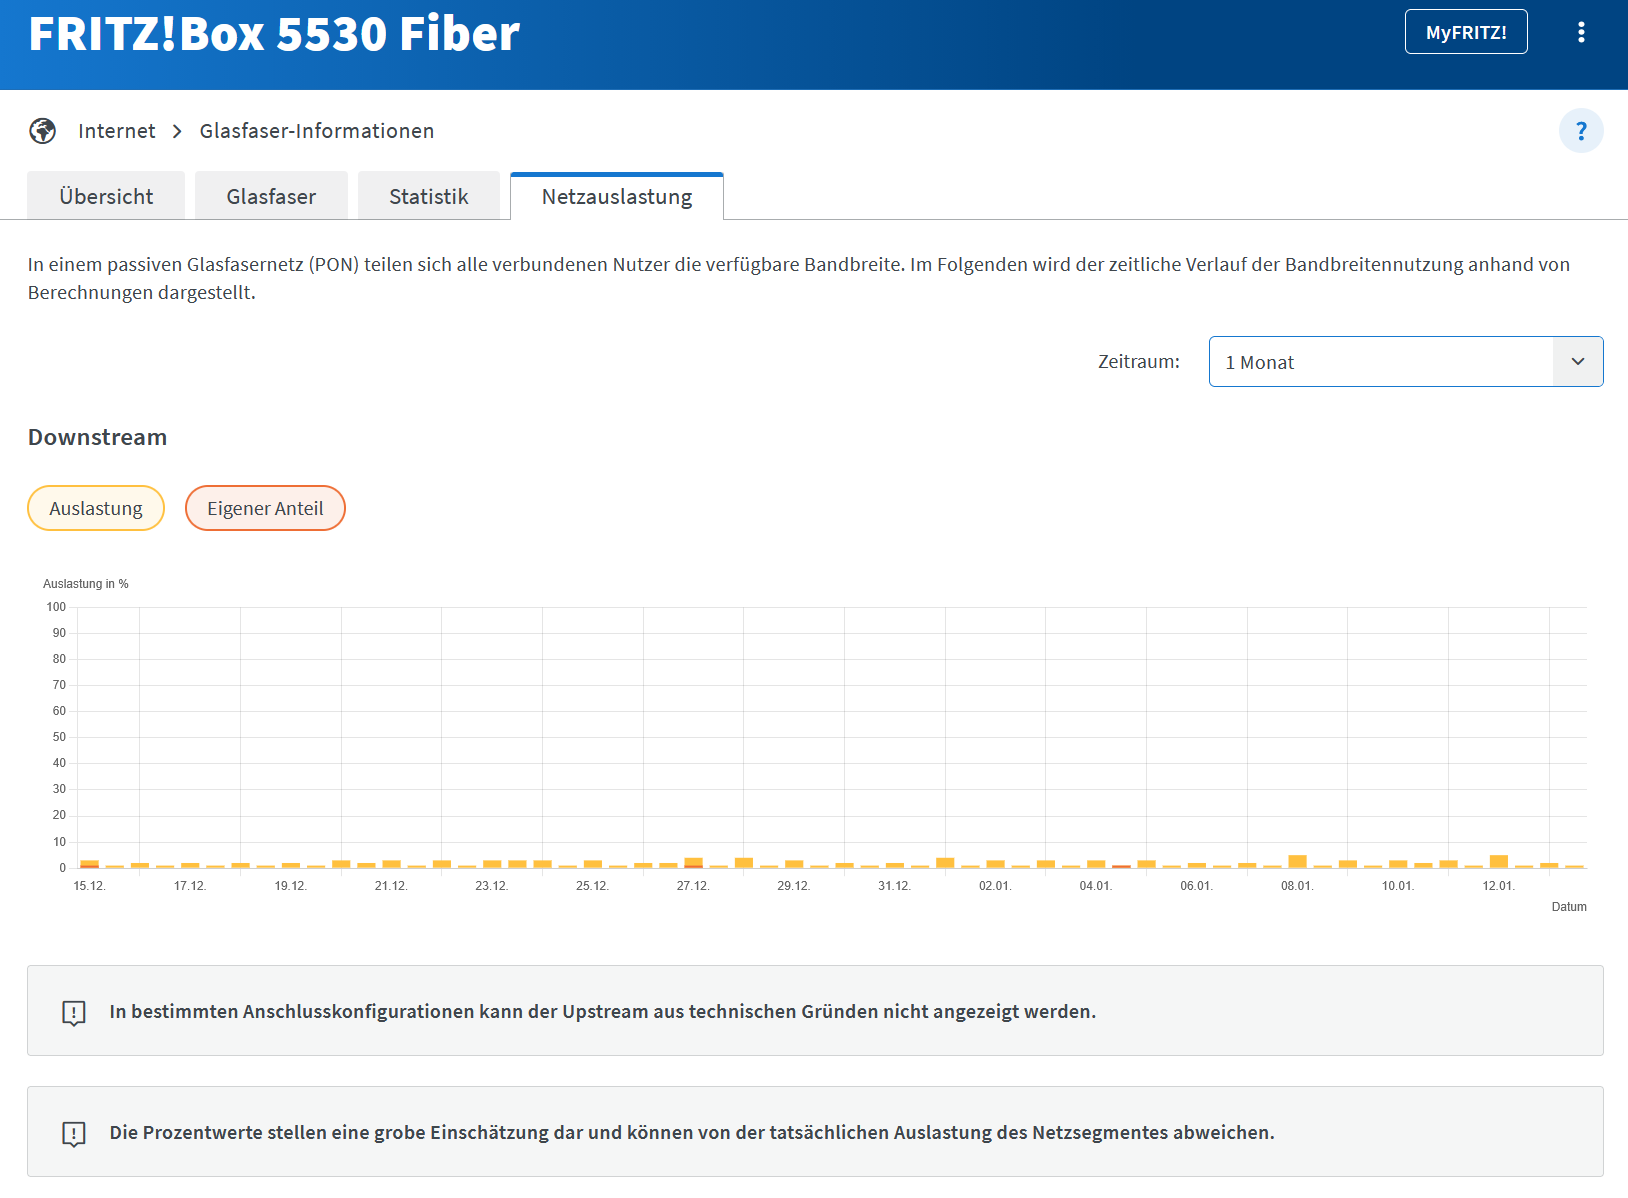Select the globe Internet icon
The image size is (1628, 1198).
43,131
